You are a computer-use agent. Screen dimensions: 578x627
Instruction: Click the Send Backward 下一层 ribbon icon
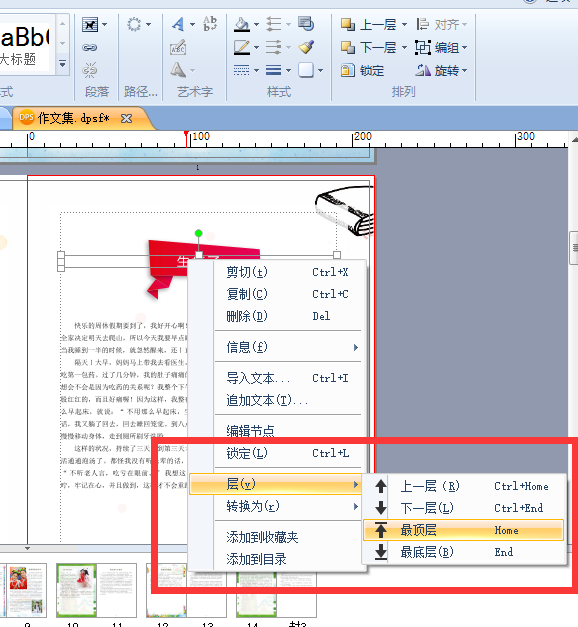click(348, 48)
